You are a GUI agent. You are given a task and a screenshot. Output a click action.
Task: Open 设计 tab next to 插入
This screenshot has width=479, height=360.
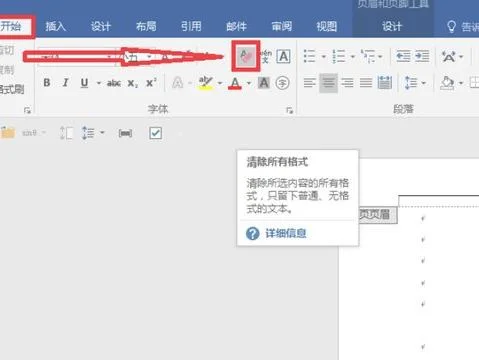[101, 26]
